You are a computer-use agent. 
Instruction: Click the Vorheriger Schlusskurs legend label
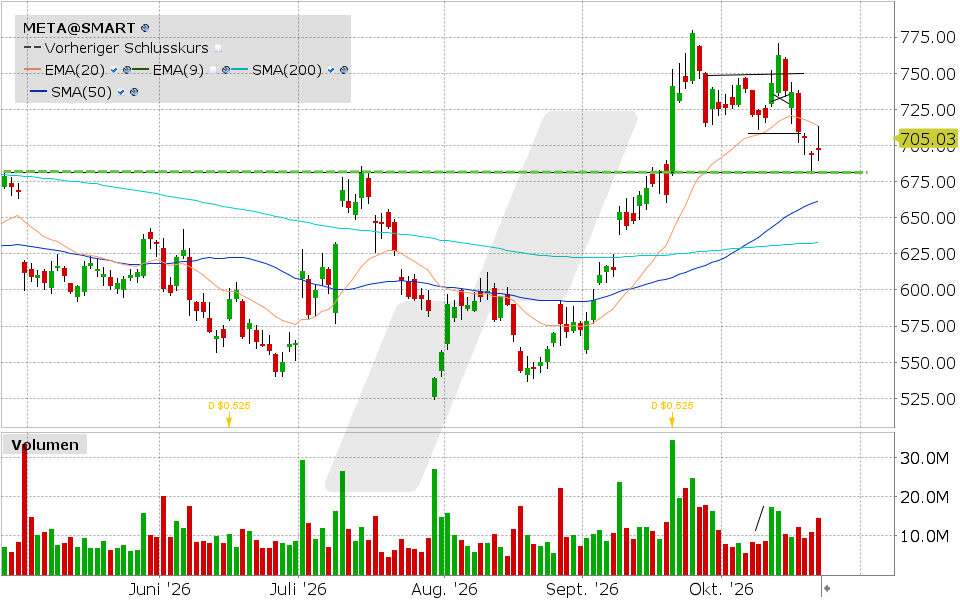coord(127,48)
